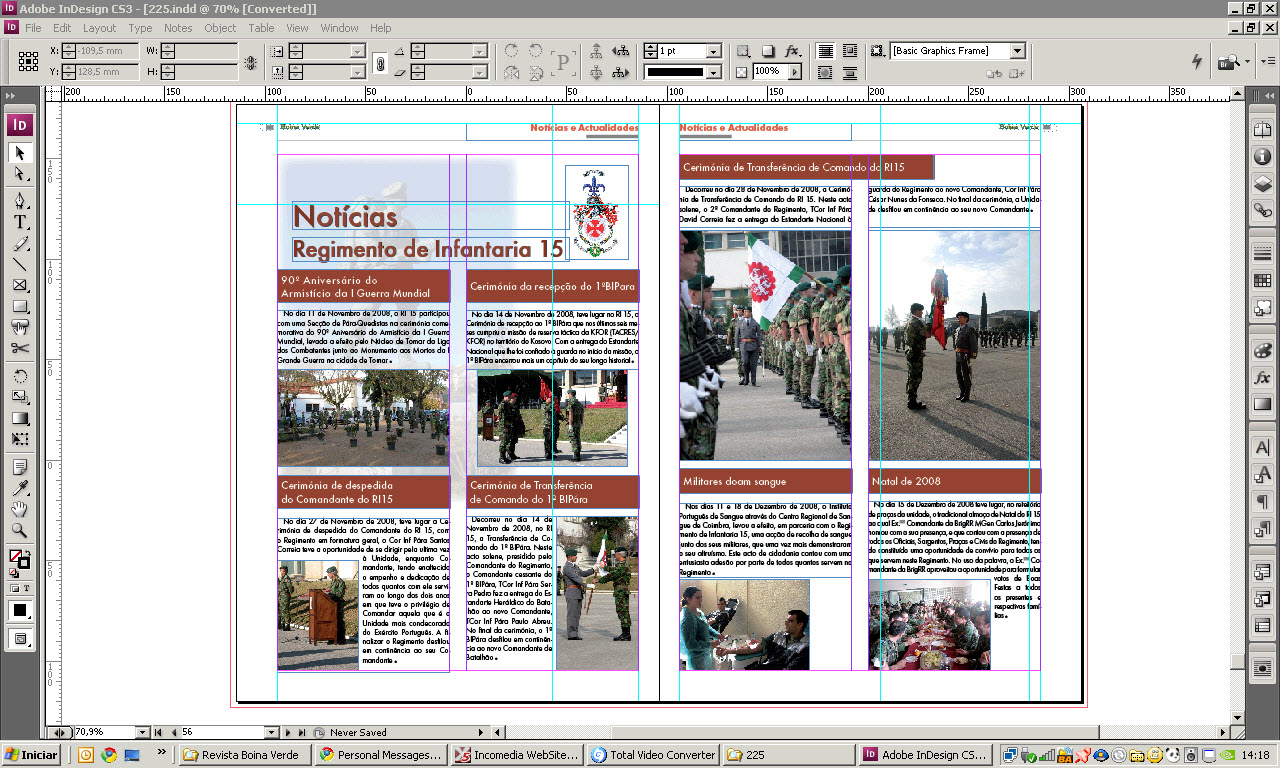Click the Rectangle Frame tool
The width and height of the screenshot is (1280, 768).
[20, 285]
